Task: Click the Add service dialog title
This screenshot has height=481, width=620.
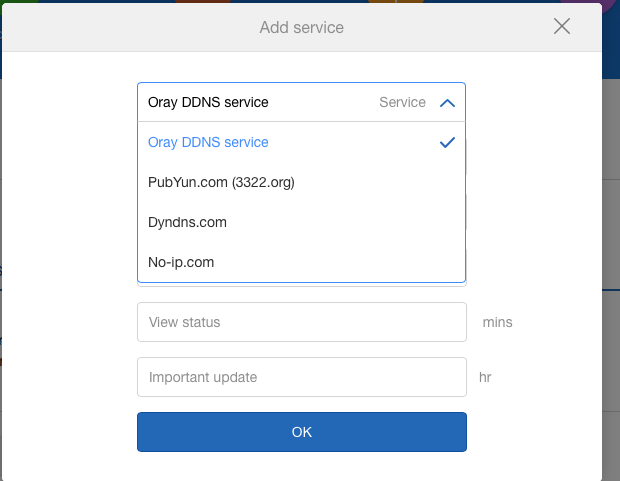Action: [x=301, y=27]
